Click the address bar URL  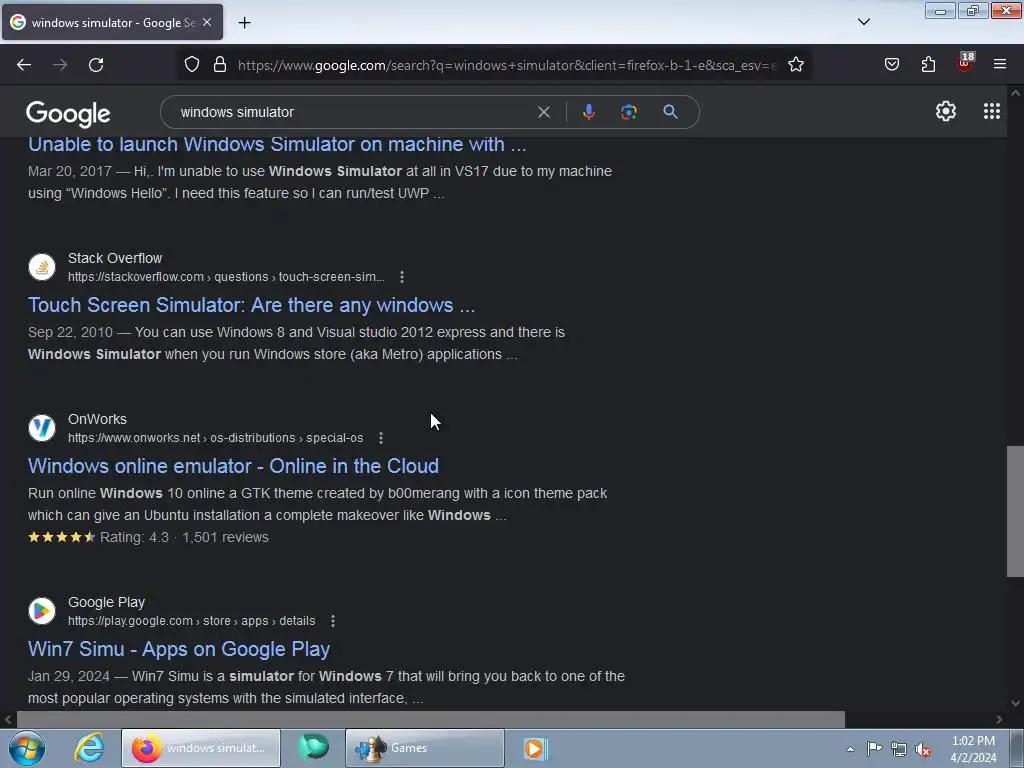tap(507, 65)
